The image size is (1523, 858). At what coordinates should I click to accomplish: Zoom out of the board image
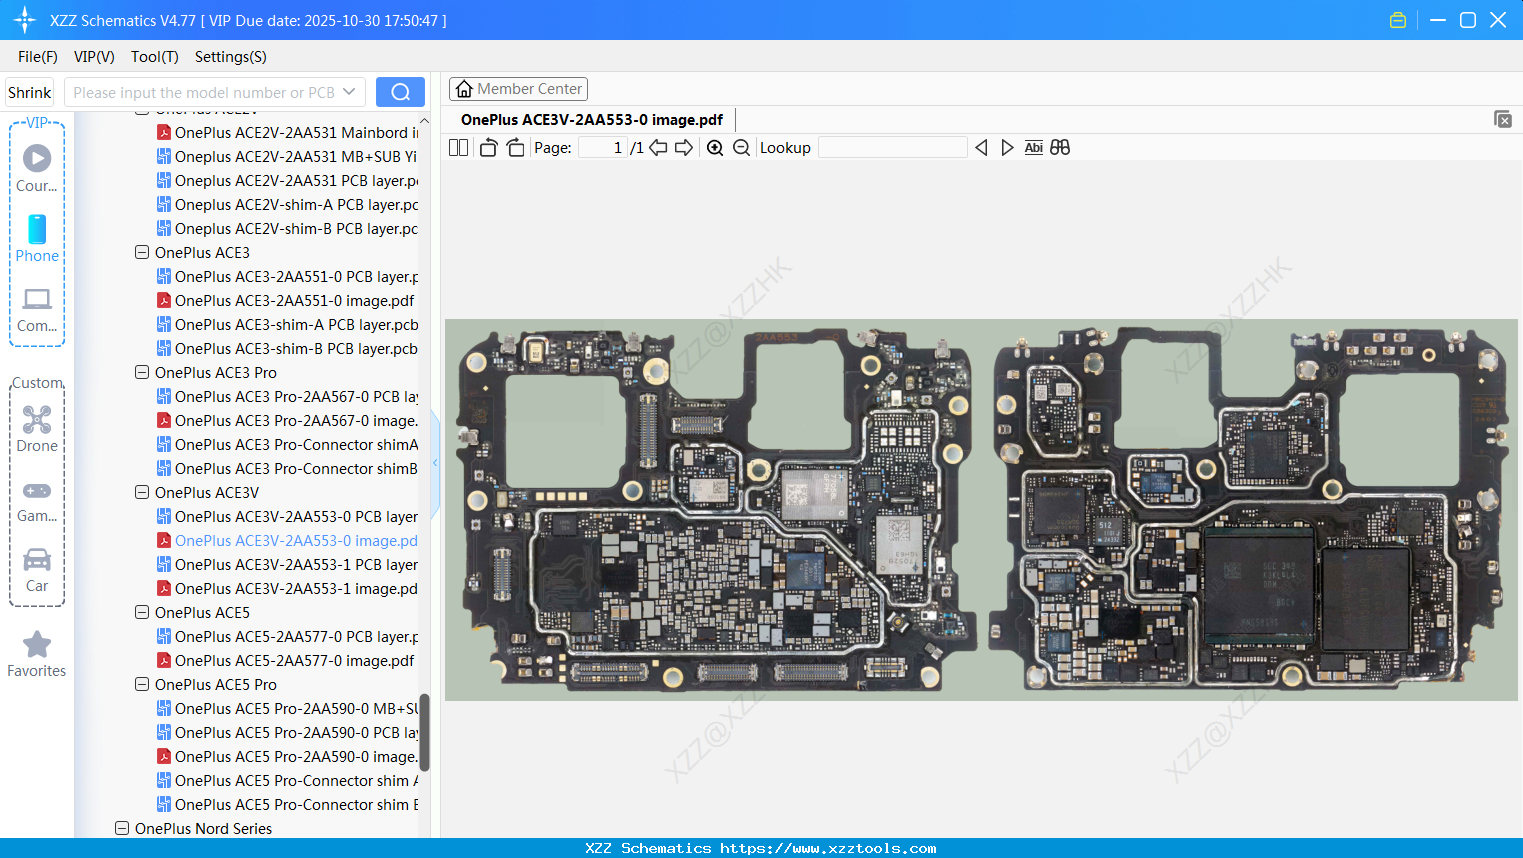point(741,147)
